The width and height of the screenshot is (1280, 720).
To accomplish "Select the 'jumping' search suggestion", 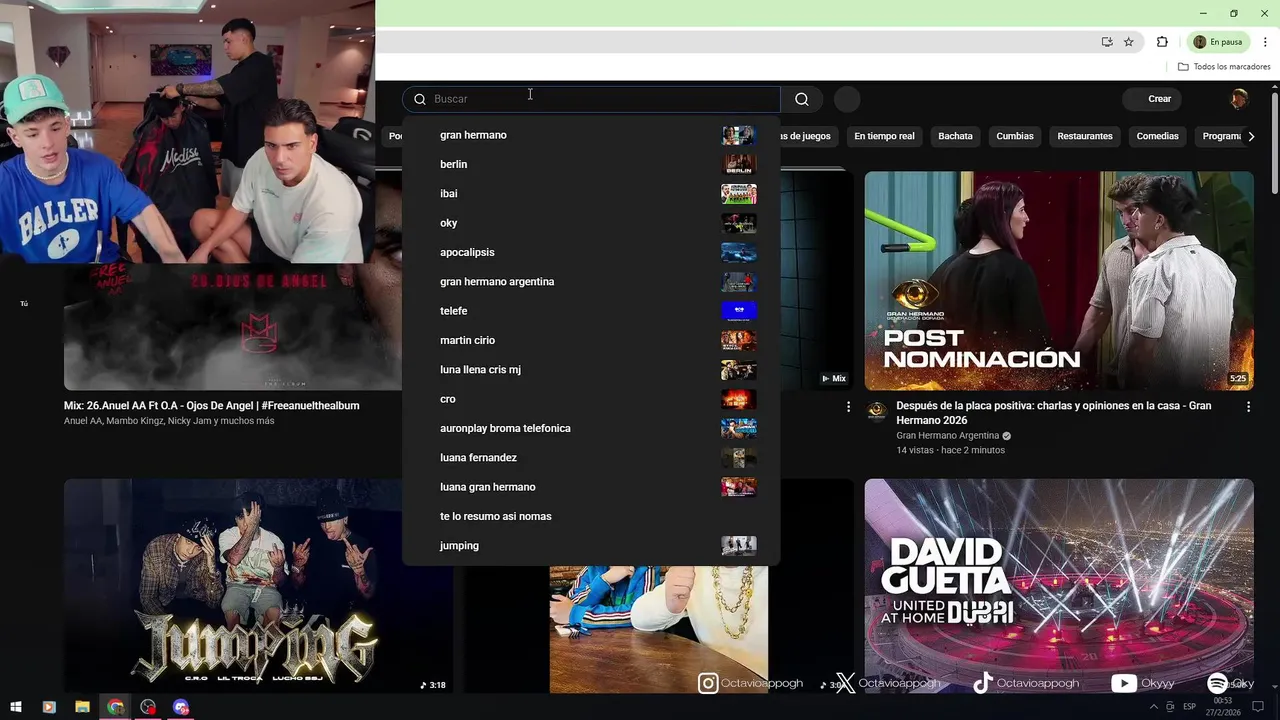I will click(591, 546).
